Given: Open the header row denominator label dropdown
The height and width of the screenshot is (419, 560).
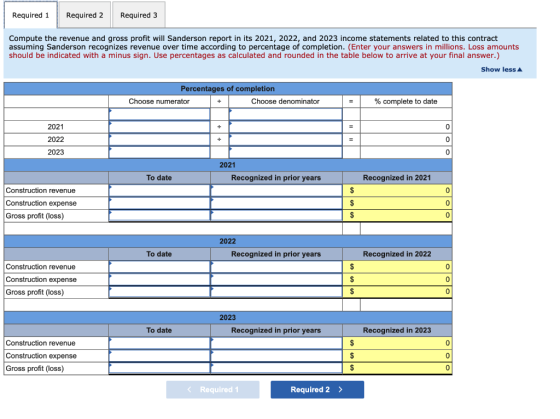Looking at the screenshot, I should click(285, 114).
